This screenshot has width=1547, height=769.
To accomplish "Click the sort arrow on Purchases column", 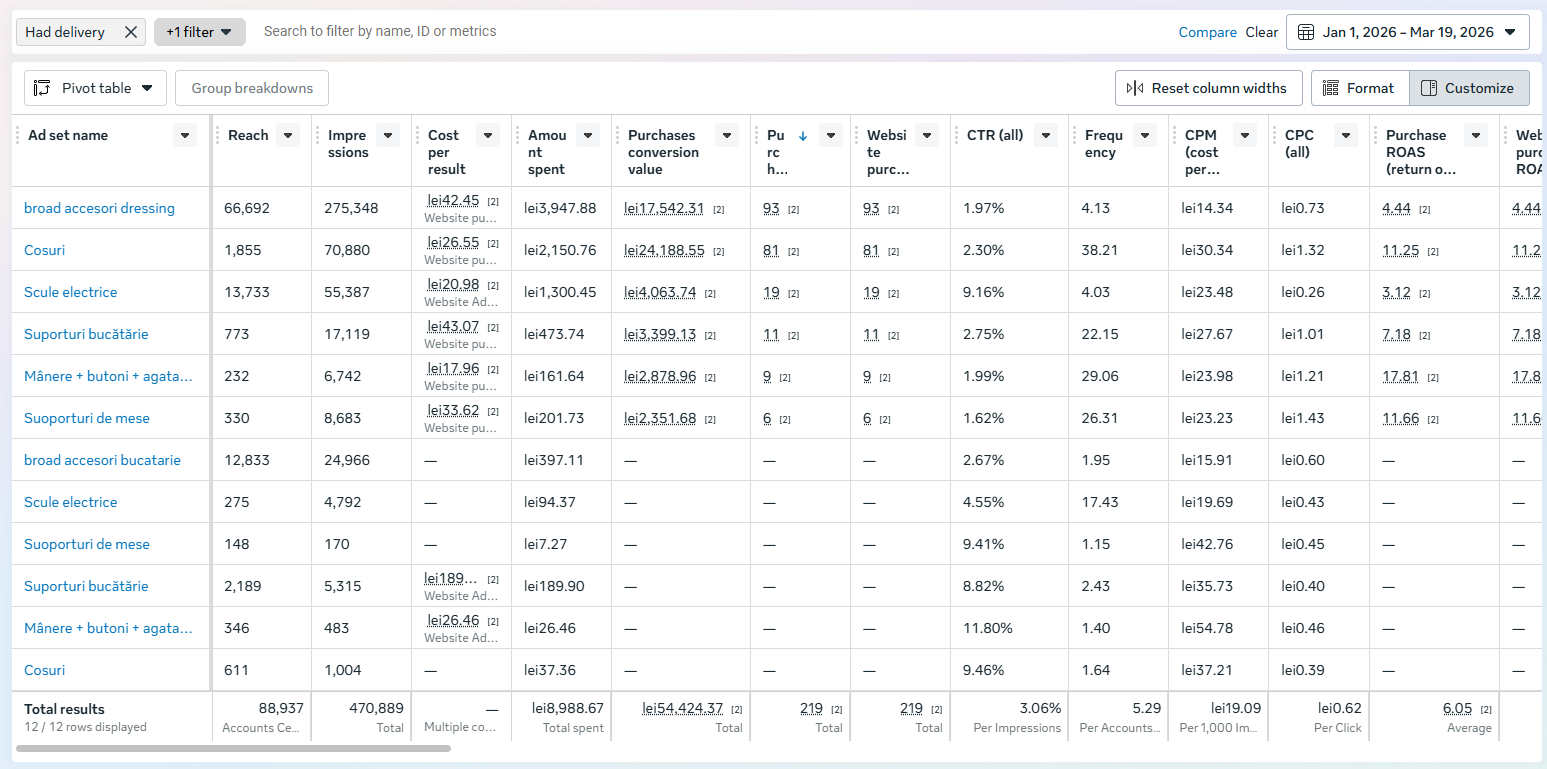I will [803, 136].
